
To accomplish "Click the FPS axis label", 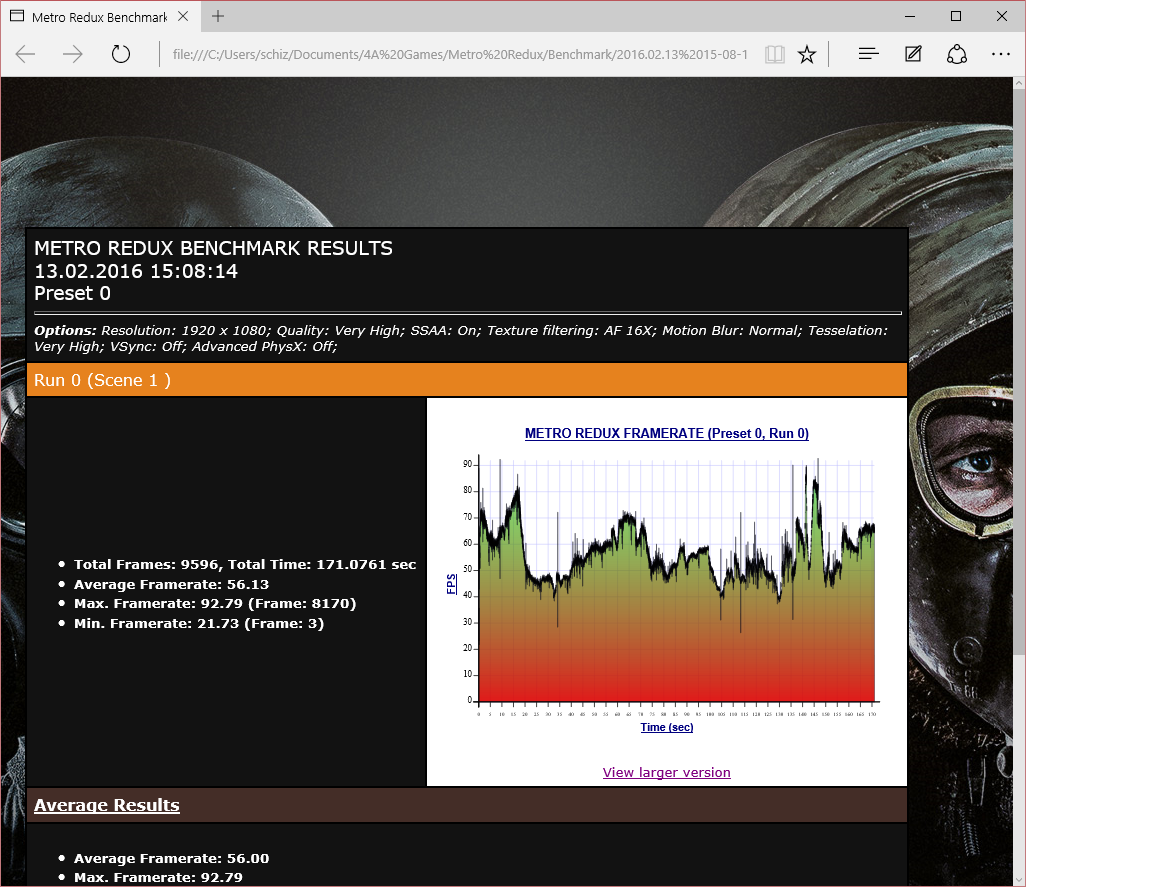I will point(451,583).
